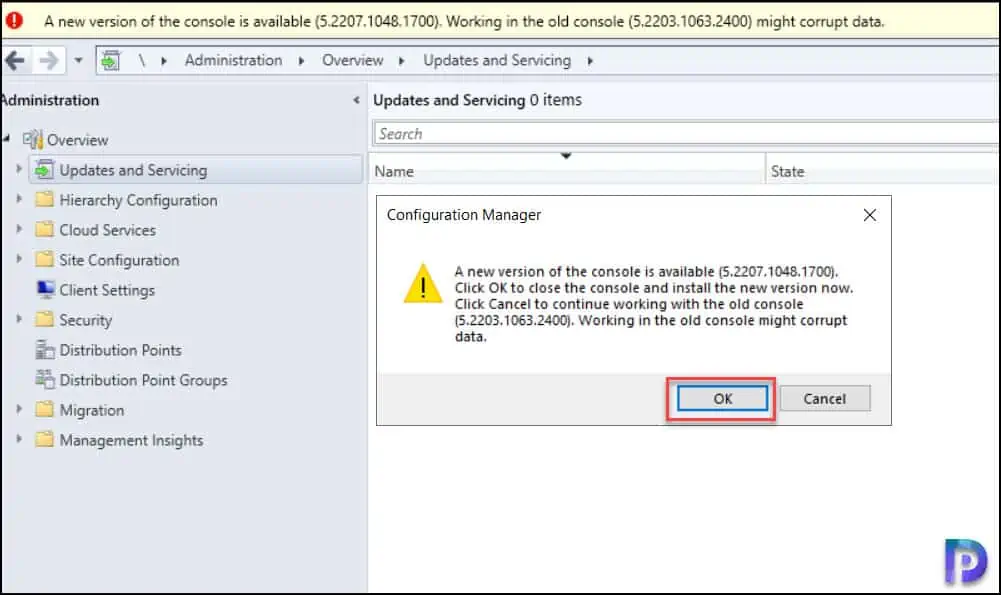This screenshot has height=595, width=1001.
Task: Expand the arrow after Updates and Servicing breadcrumb
Action: pos(590,61)
